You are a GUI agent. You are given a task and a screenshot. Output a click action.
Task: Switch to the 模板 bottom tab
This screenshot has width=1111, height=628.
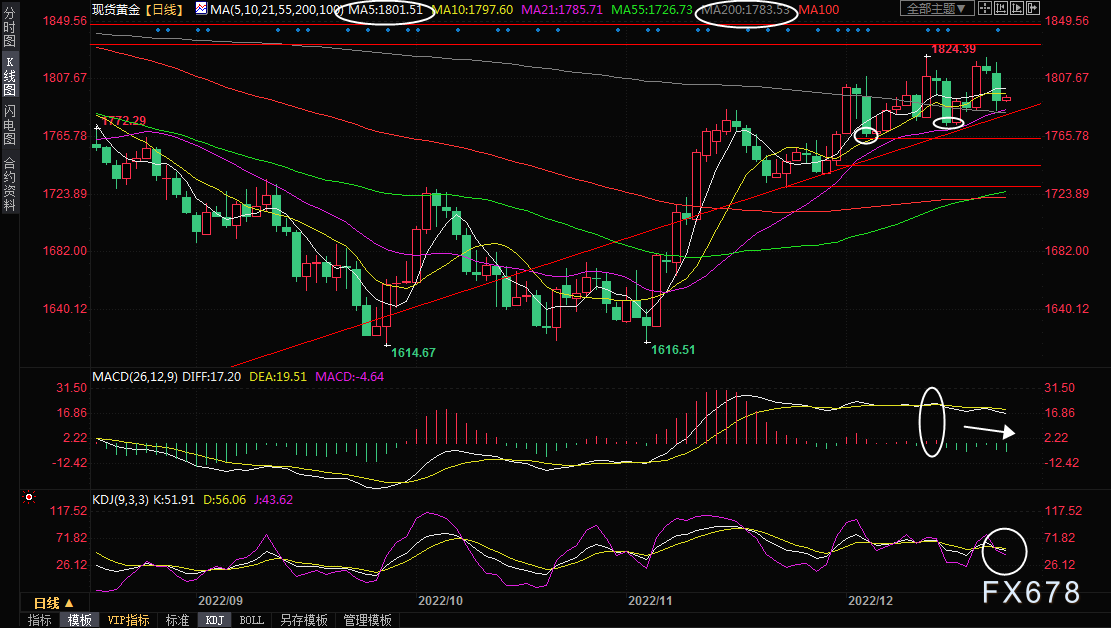coord(79,620)
